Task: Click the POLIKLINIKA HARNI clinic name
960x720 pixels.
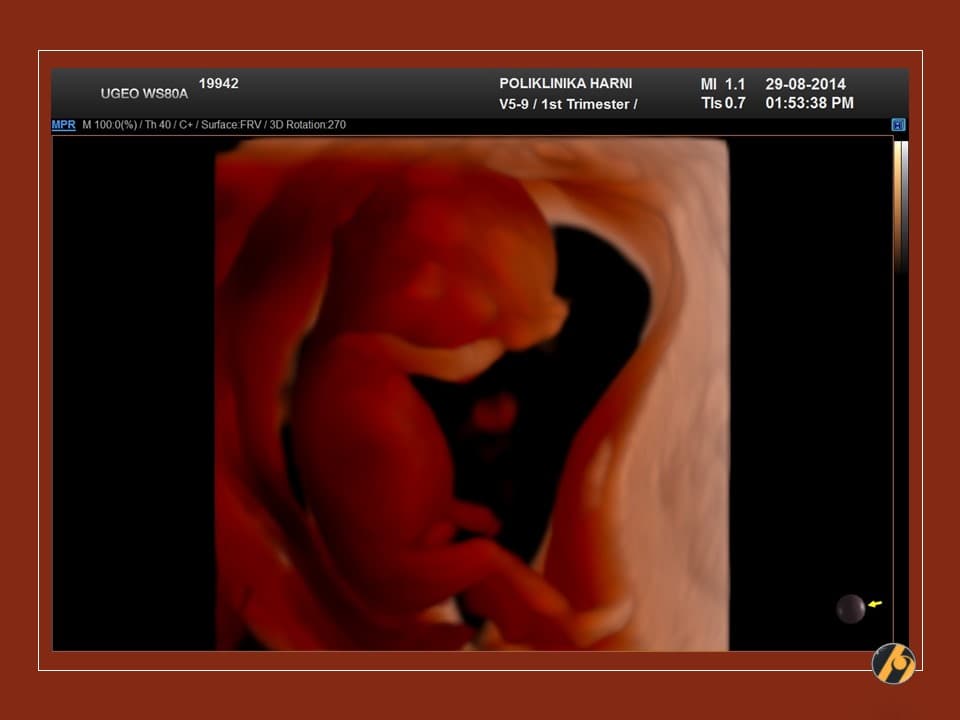Action: click(x=565, y=84)
